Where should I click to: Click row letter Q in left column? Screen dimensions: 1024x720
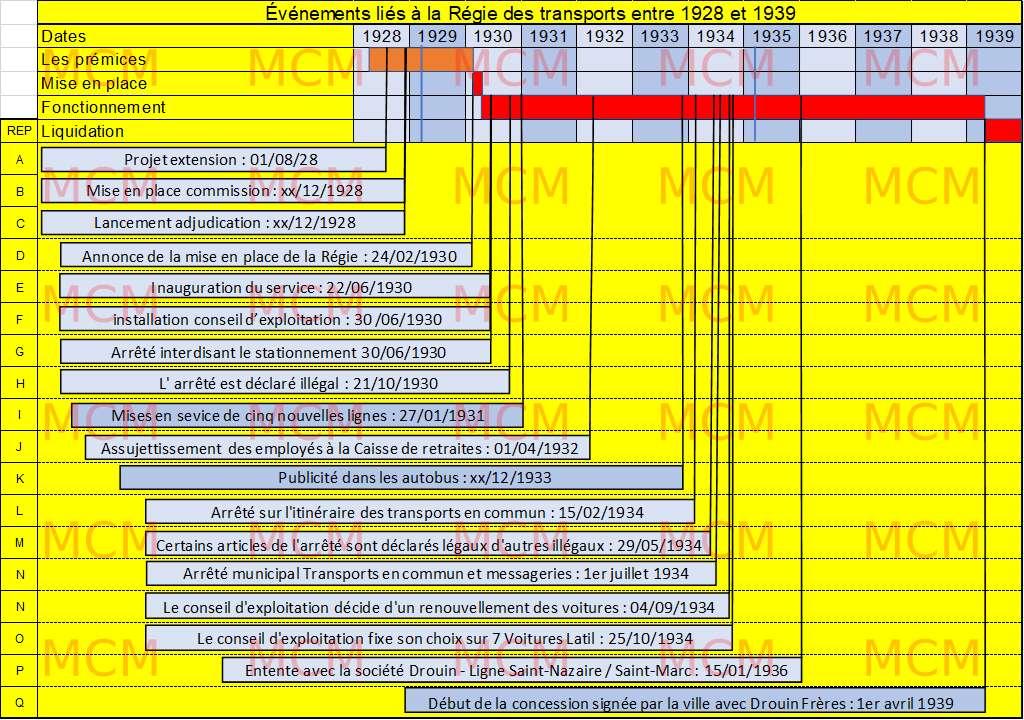click(x=19, y=702)
